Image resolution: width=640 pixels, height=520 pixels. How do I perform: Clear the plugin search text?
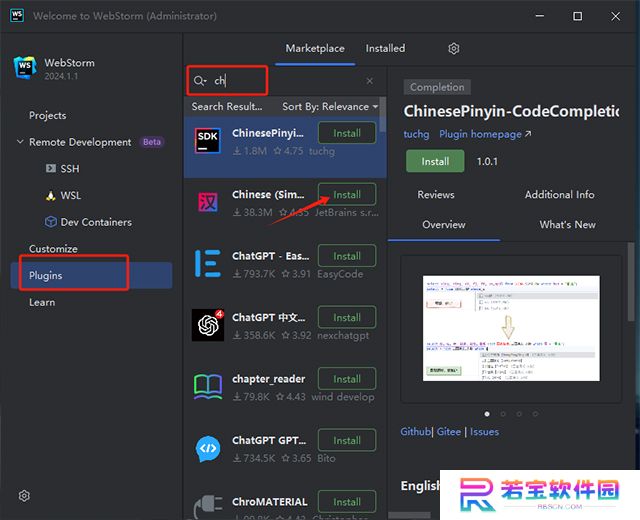coord(369,81)
